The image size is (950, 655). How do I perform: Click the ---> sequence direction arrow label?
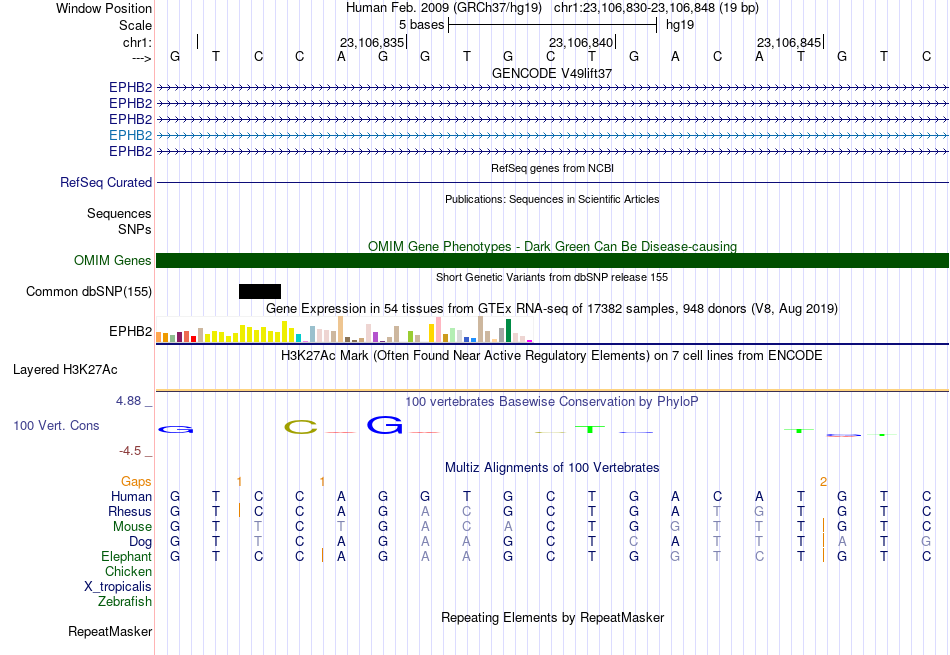pos(142,58)
